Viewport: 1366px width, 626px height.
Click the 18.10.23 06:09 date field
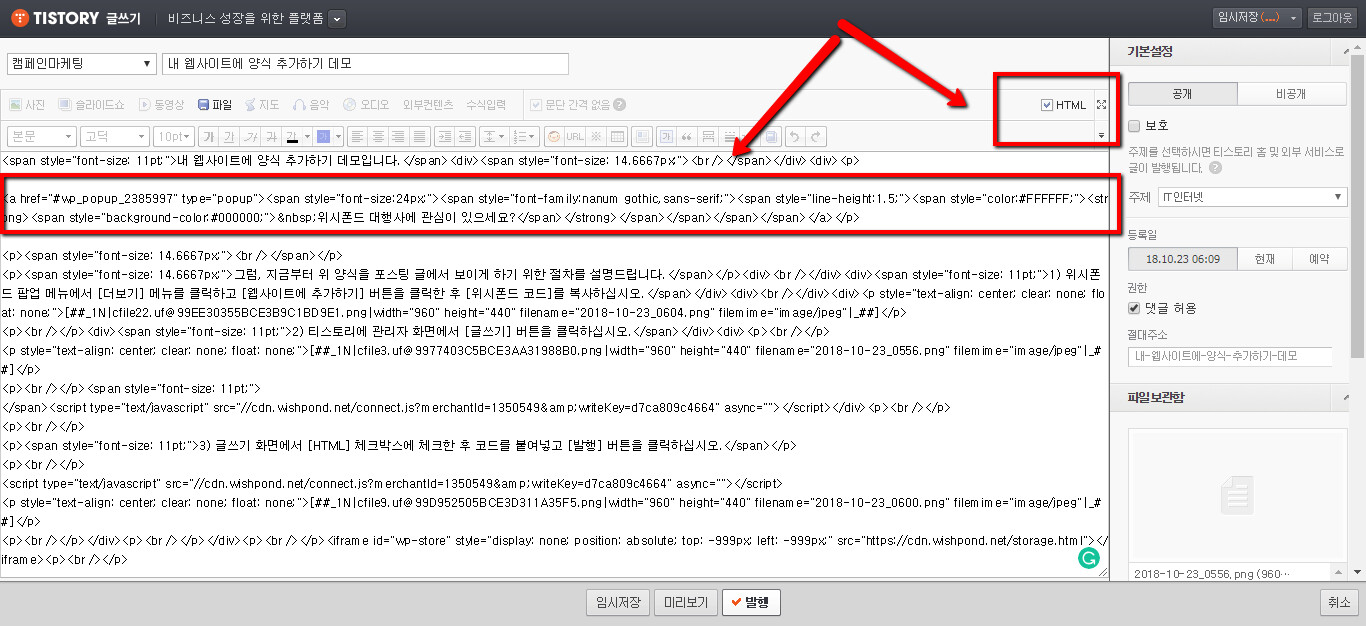(1183, 259)
